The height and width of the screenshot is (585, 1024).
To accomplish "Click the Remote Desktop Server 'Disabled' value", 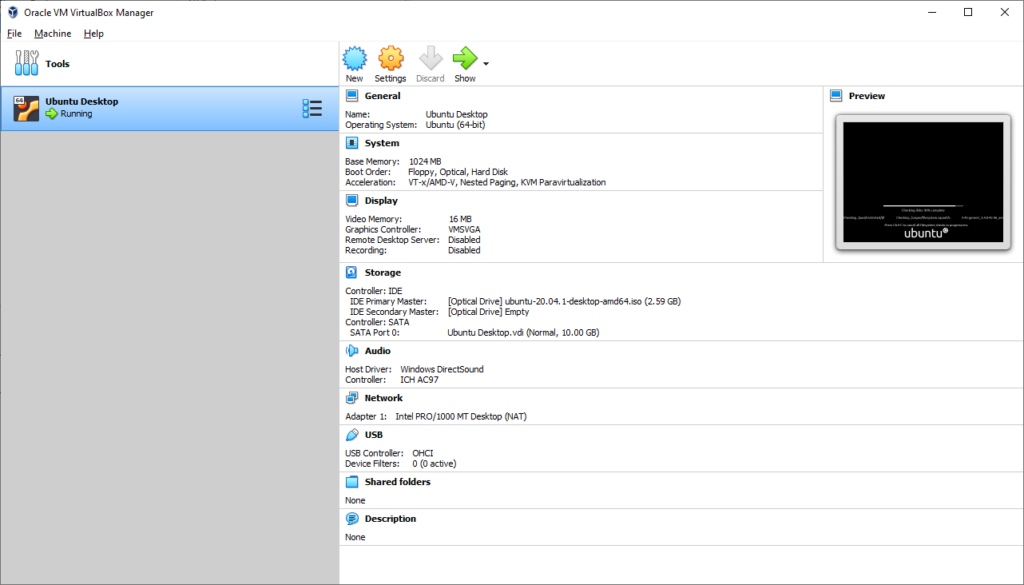I will coord(464,240).
